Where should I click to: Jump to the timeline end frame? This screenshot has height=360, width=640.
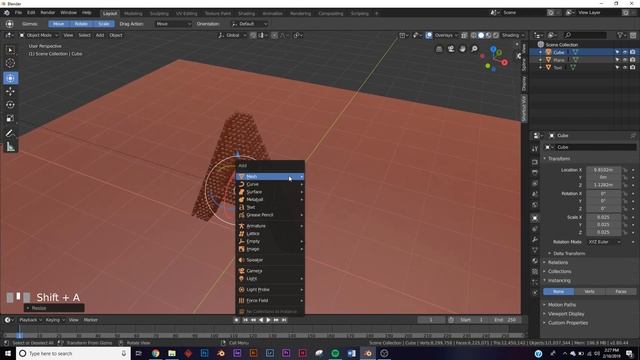click(x=284, y=320)
